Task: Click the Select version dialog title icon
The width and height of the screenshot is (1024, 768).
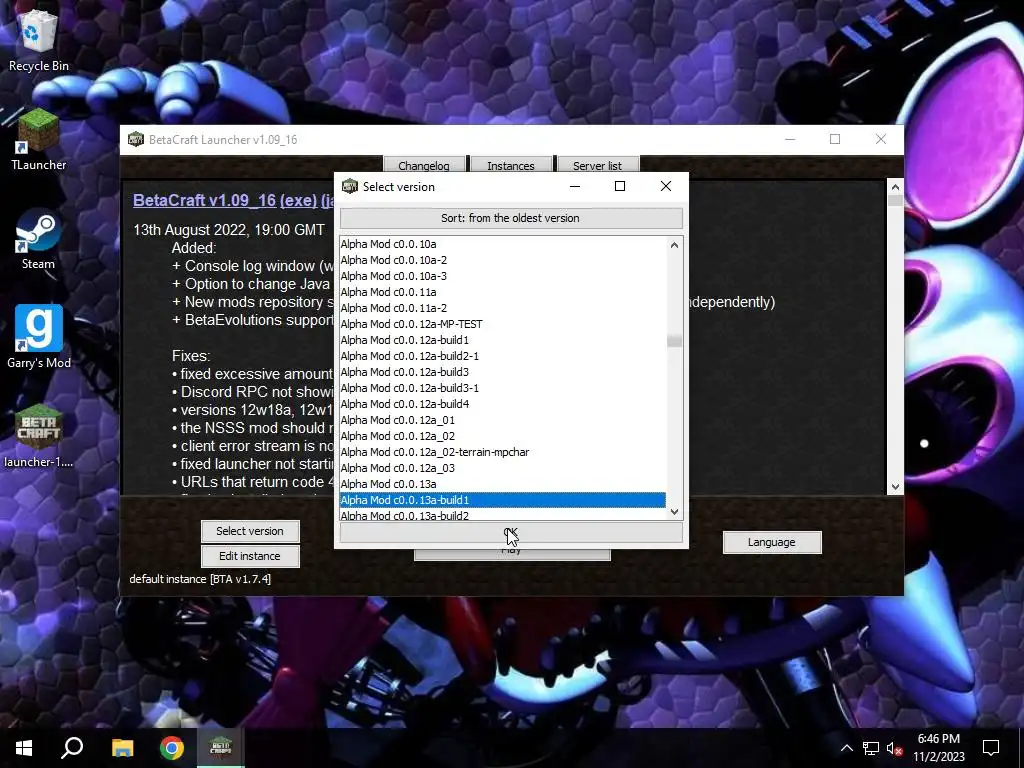Action: coord(350,187)
